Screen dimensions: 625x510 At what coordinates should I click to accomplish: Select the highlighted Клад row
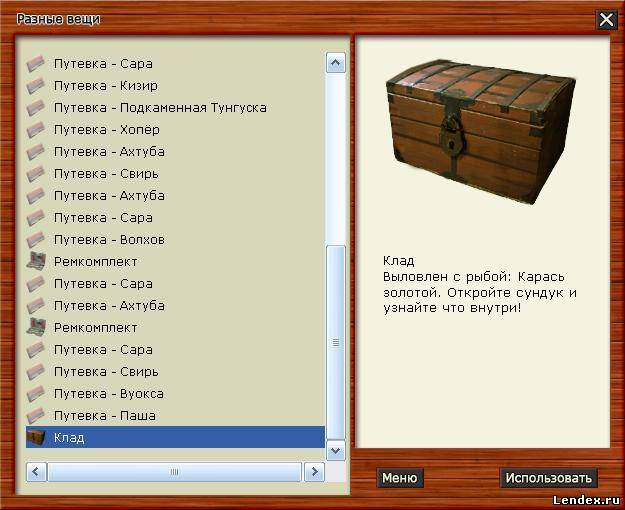click(175, 437)
